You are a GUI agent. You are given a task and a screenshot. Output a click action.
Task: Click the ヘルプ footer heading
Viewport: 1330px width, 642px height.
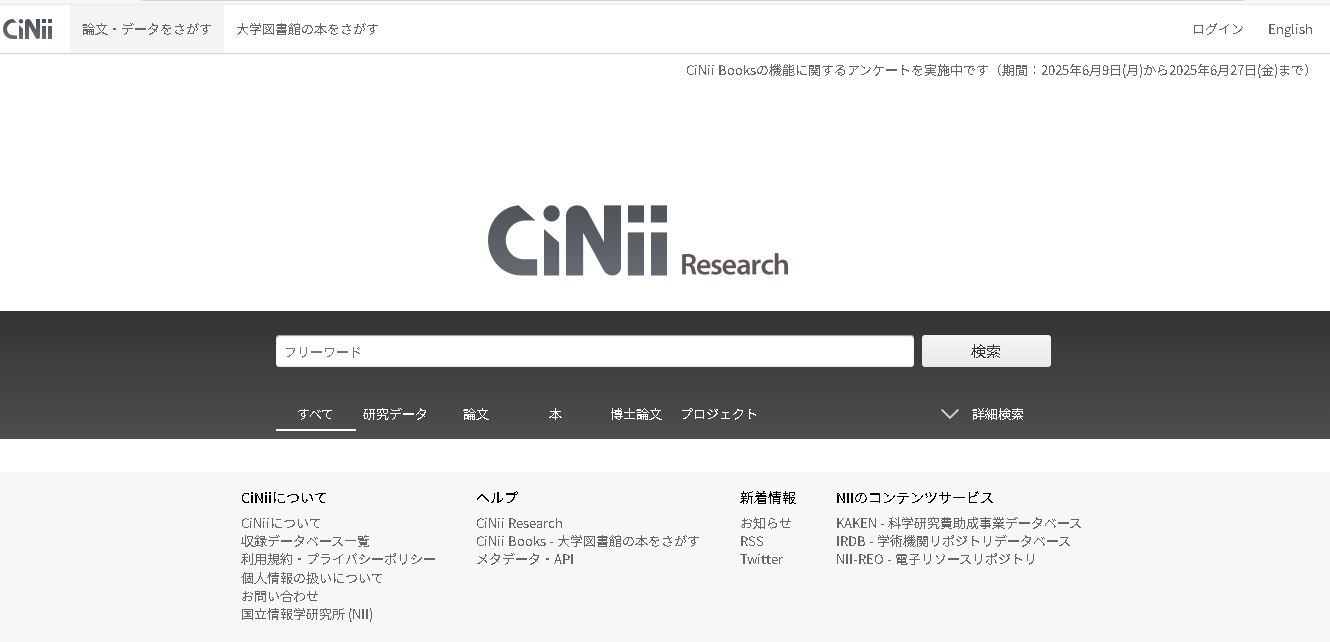pyautogui.click(x=497, y=497)
